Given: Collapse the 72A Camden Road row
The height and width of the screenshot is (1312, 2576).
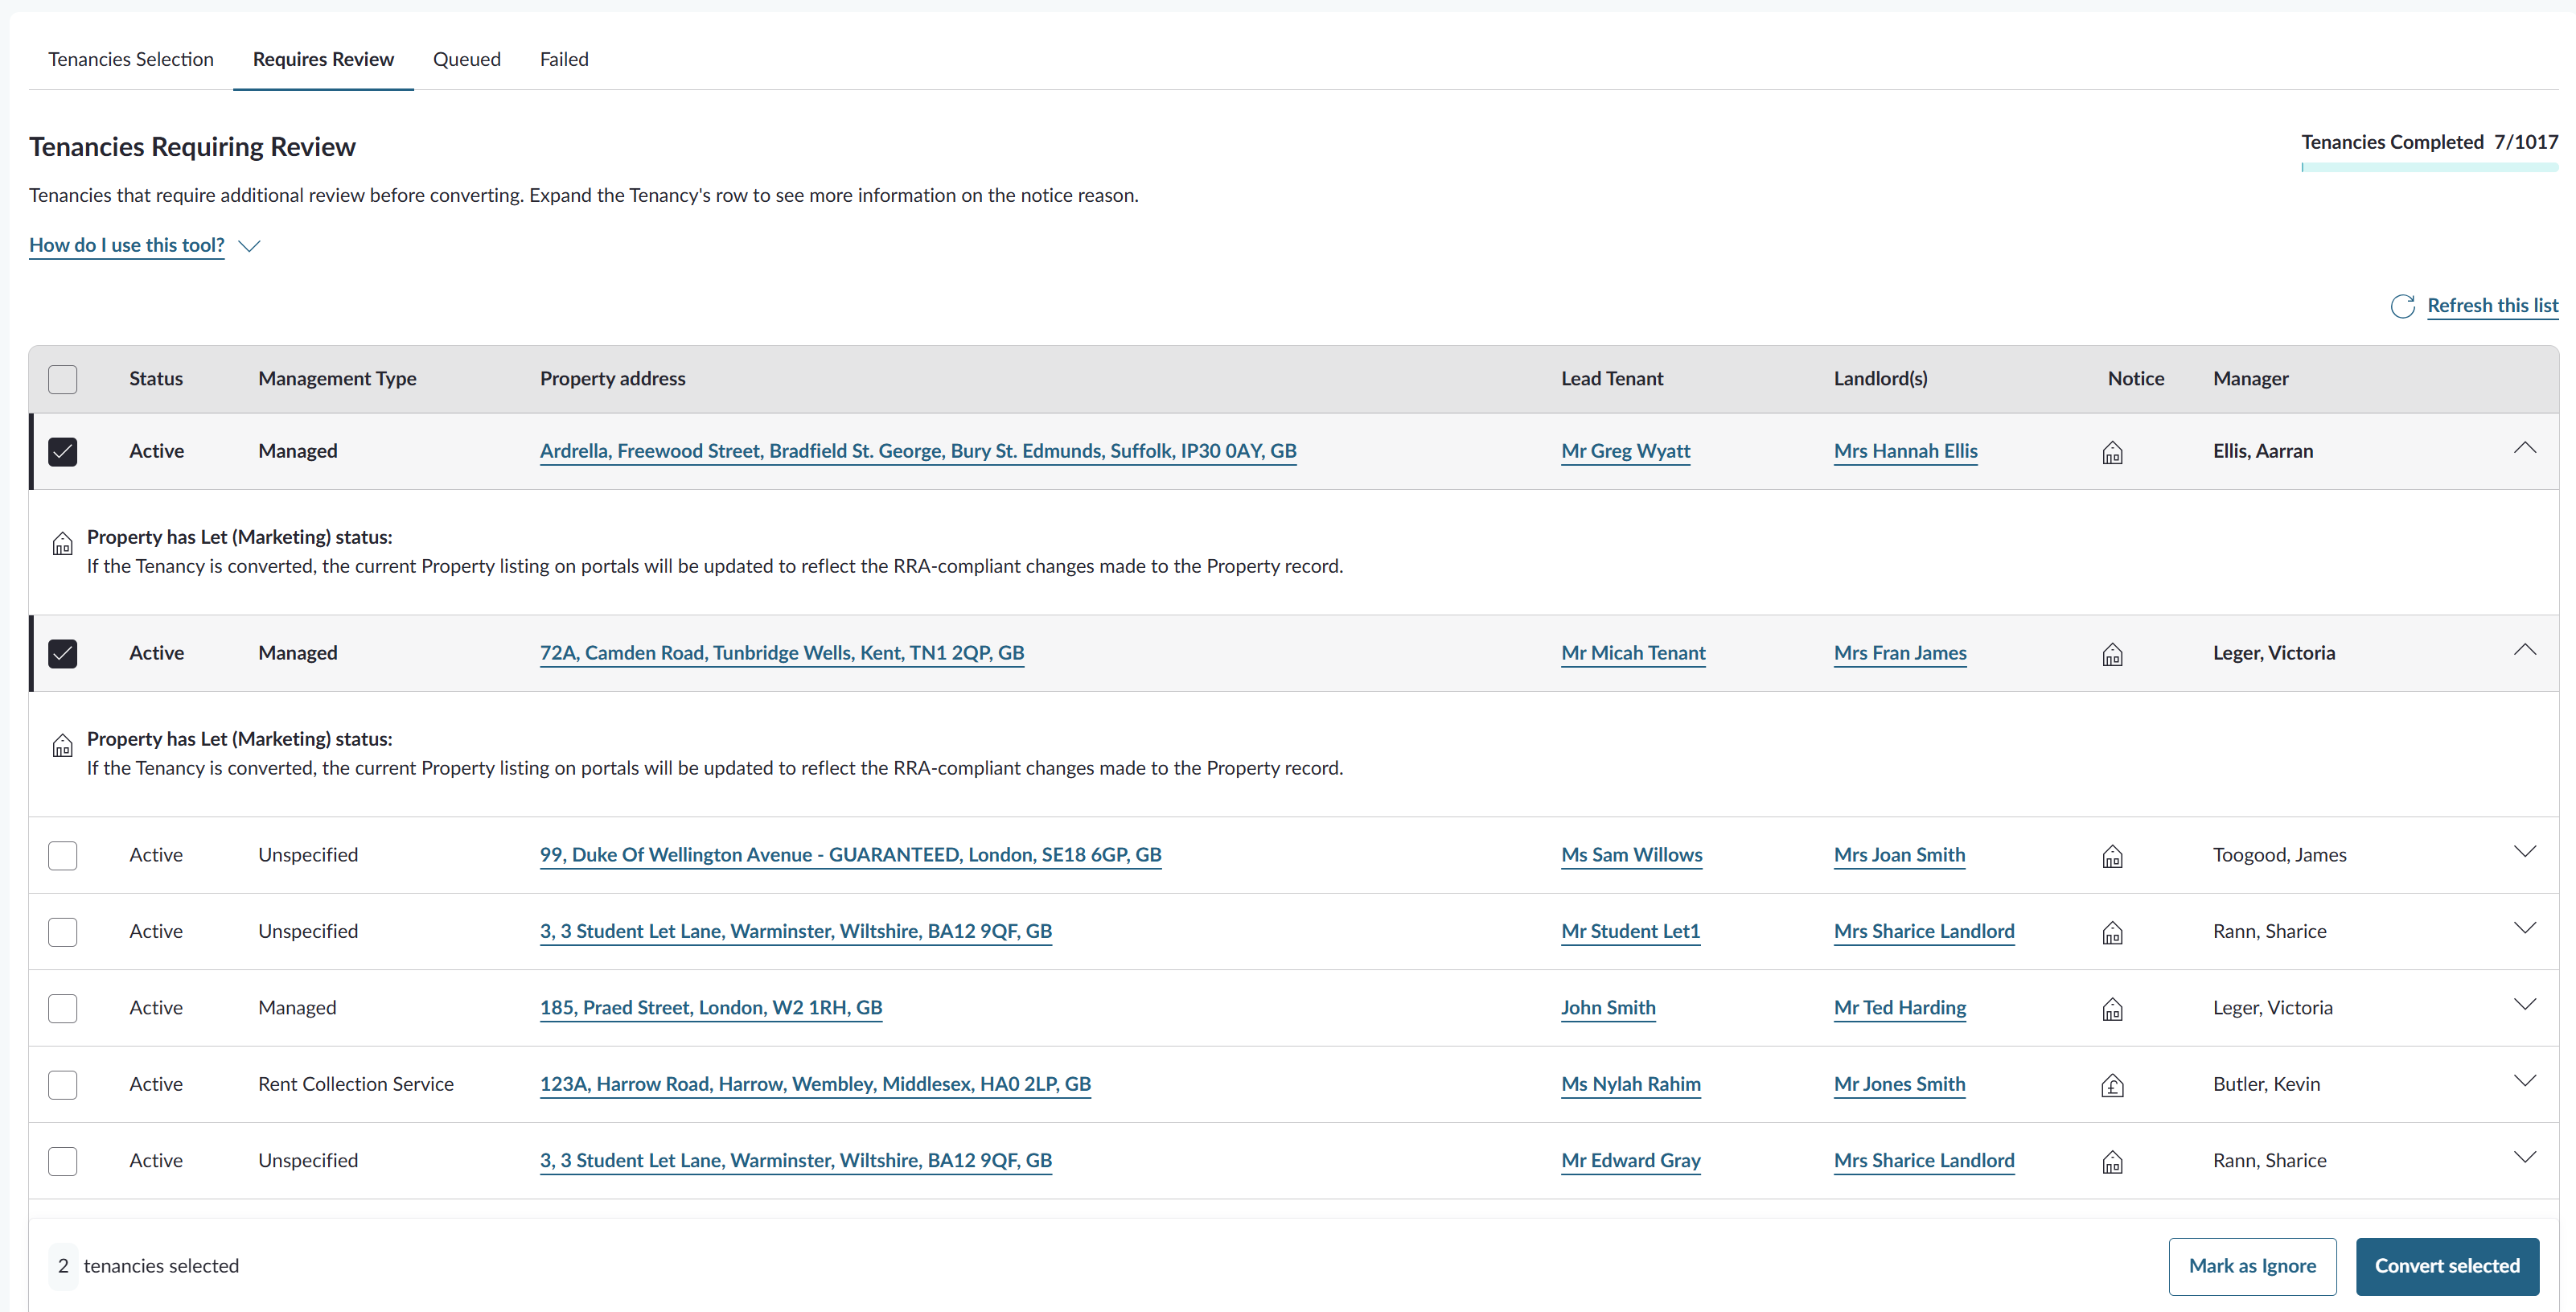Looking at the screenshot, I should (2524, 650).
